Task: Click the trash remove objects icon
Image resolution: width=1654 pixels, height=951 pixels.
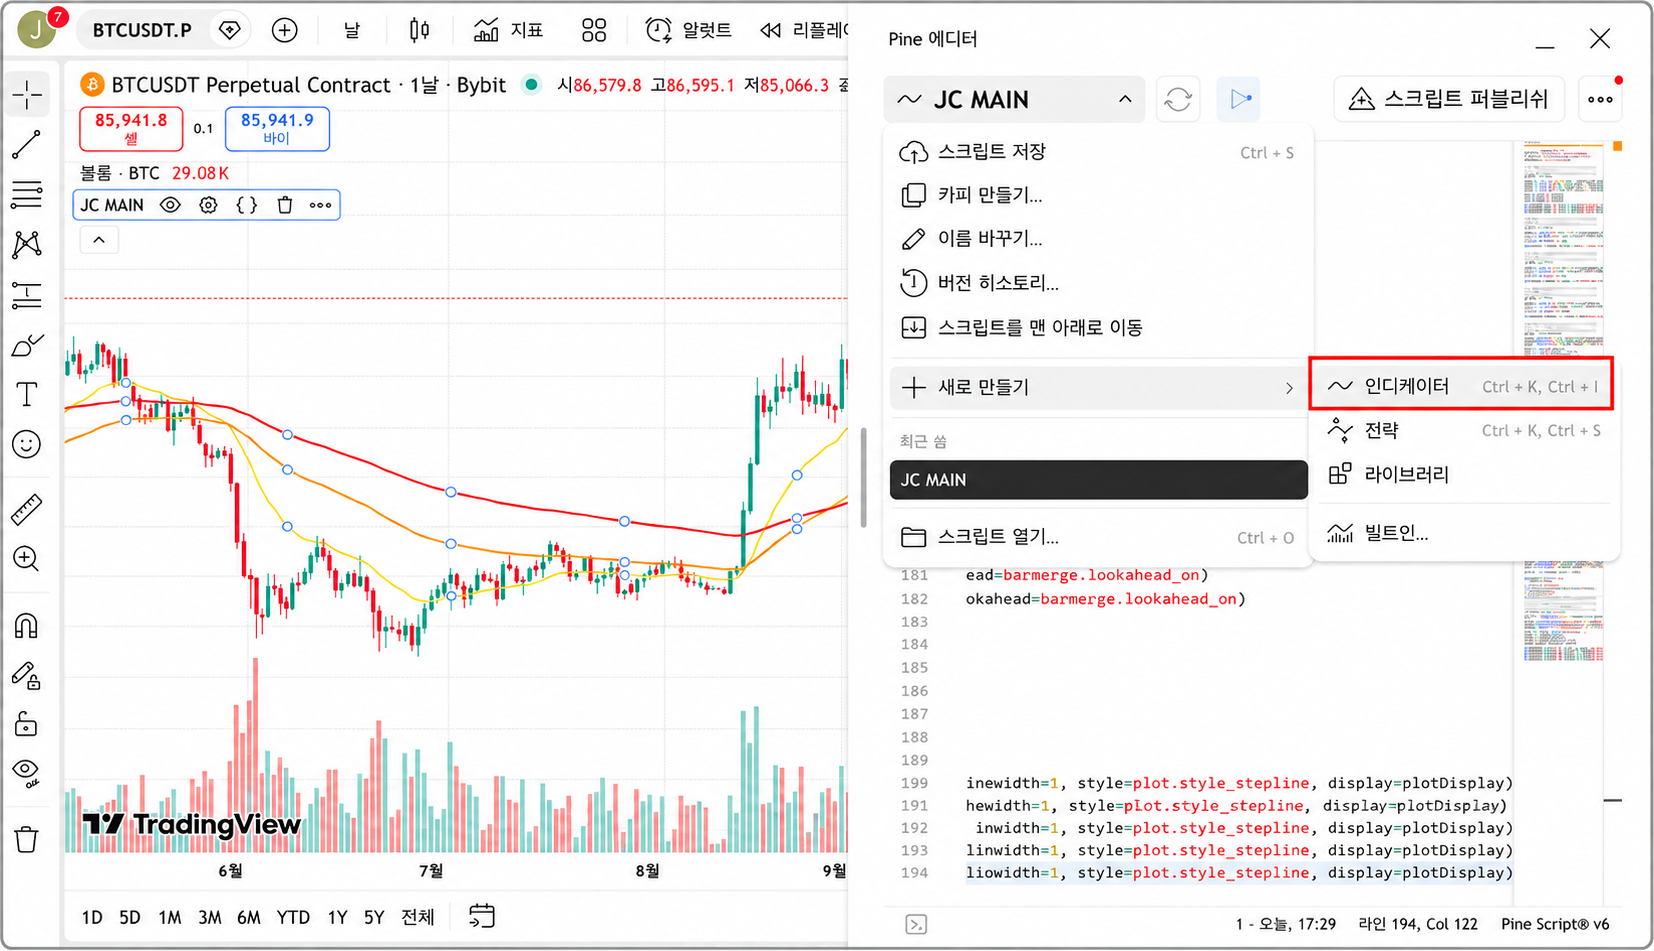Action: (x=27, y=839)
